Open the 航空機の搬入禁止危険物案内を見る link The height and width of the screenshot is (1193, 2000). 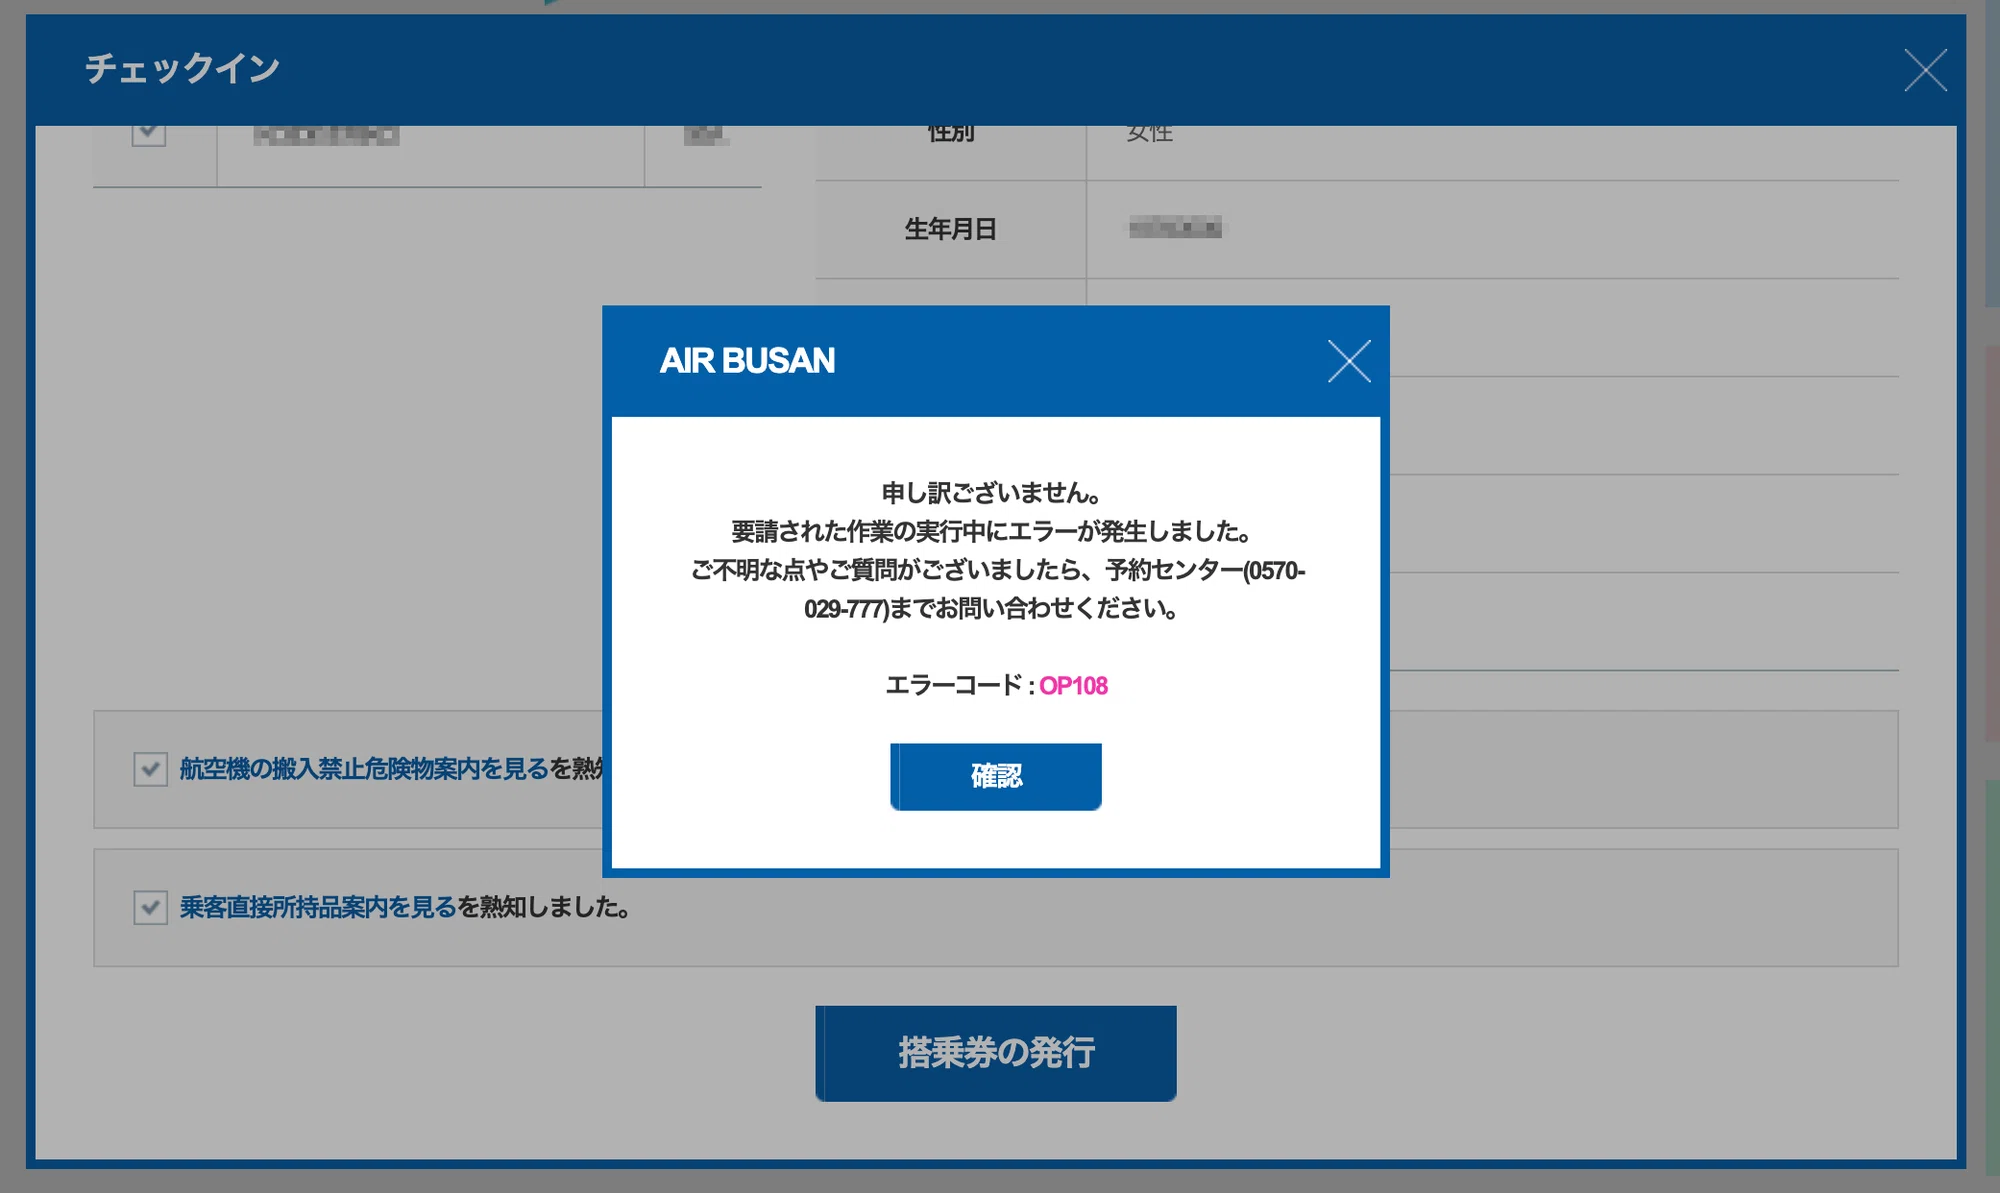[364, 769]
